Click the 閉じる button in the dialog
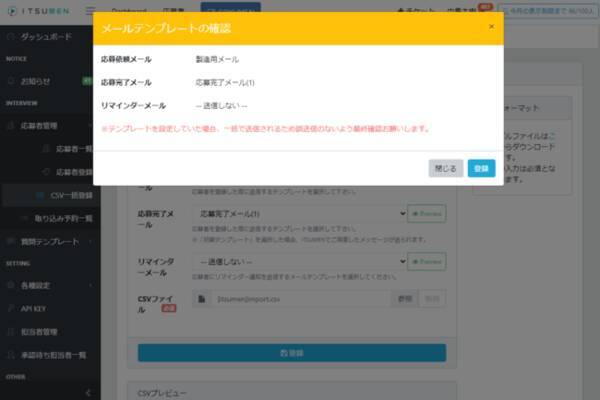The width and height of the screenshot is (600, 400). pyautogui.click(x=445, y=168)
